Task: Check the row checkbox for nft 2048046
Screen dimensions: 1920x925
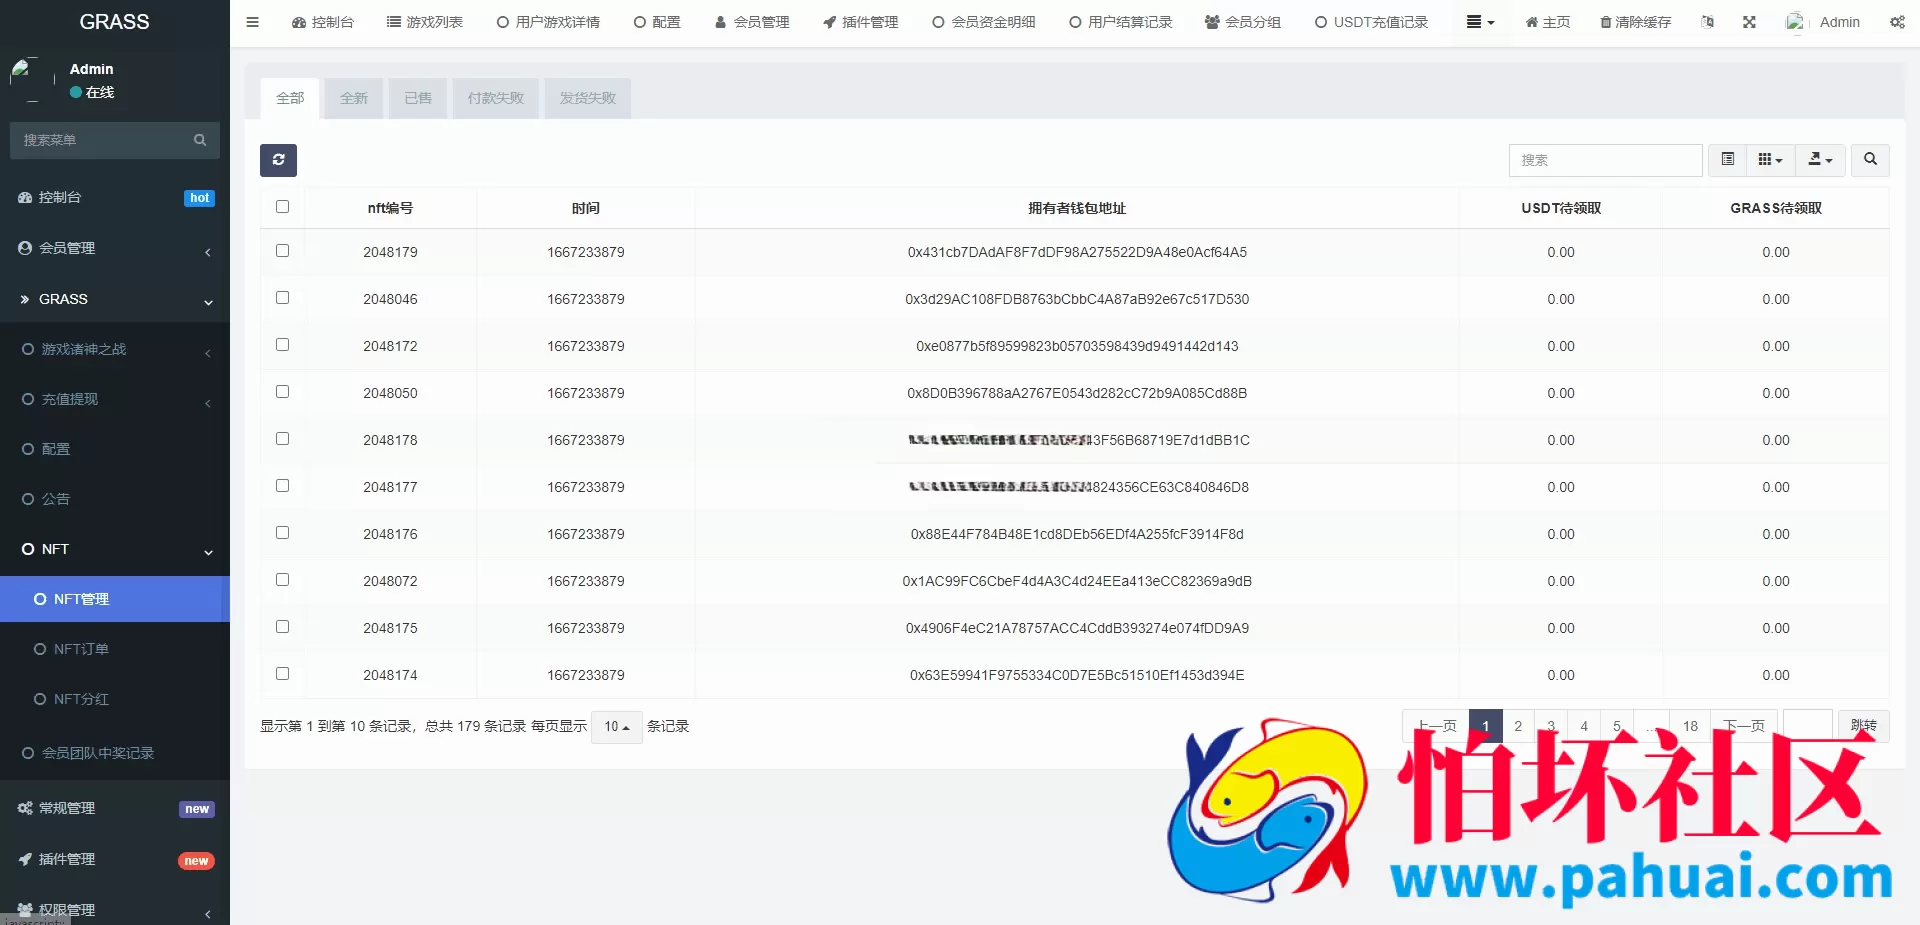Action: [x=282, y=297]
